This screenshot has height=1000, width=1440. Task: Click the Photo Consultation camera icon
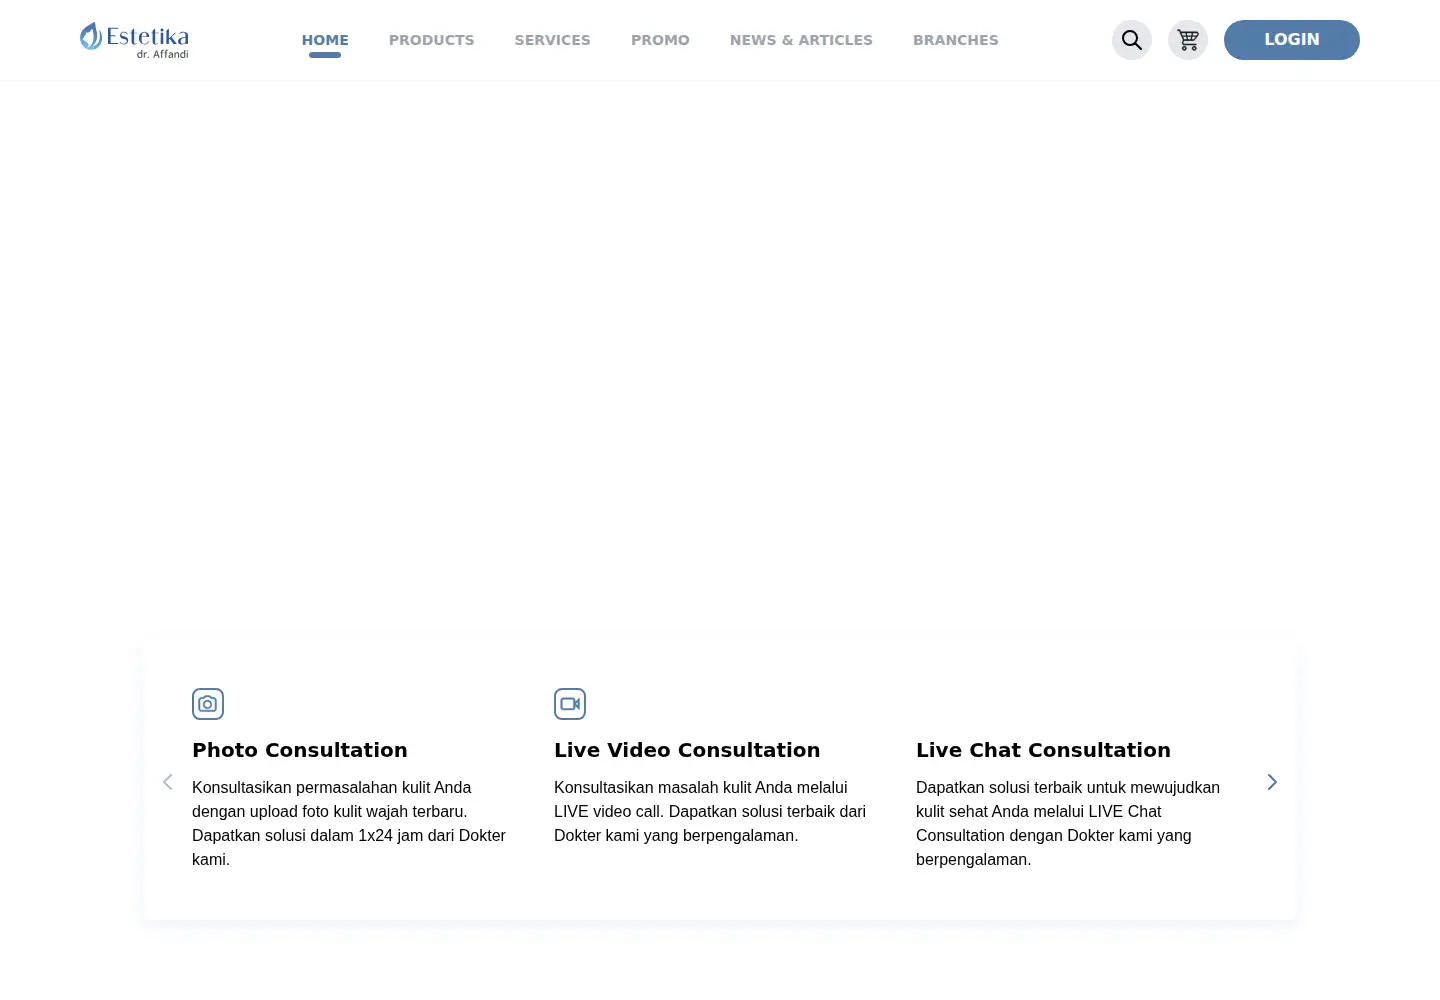pos(208,704)
